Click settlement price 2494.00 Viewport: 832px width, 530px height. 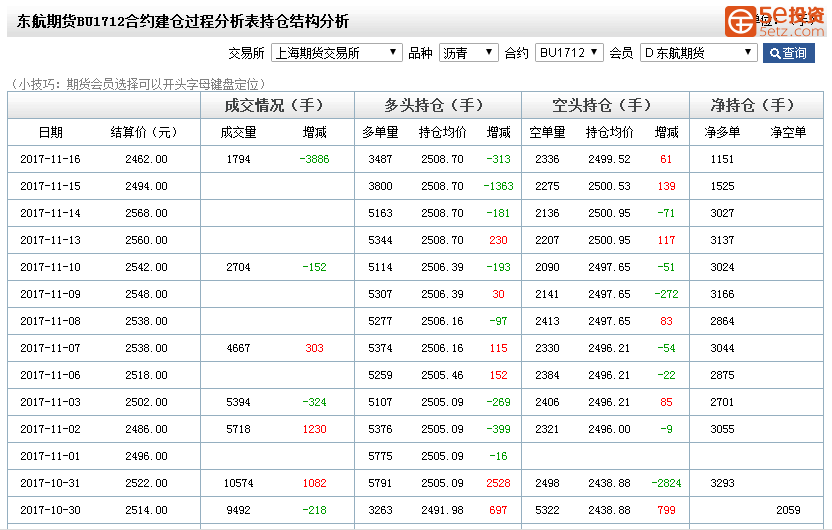click(x=146, y=186)
